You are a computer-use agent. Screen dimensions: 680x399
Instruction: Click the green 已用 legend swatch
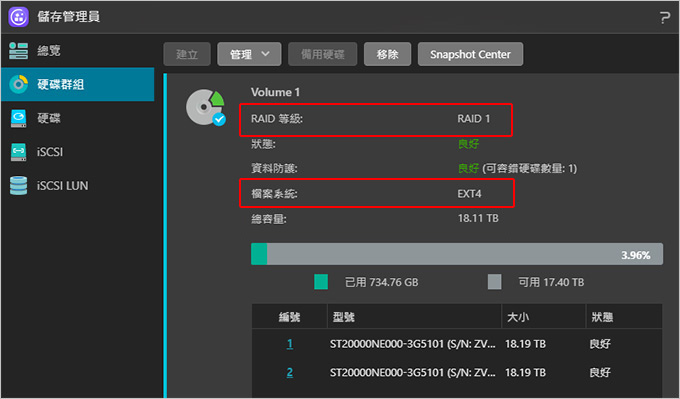coord(321,282)
